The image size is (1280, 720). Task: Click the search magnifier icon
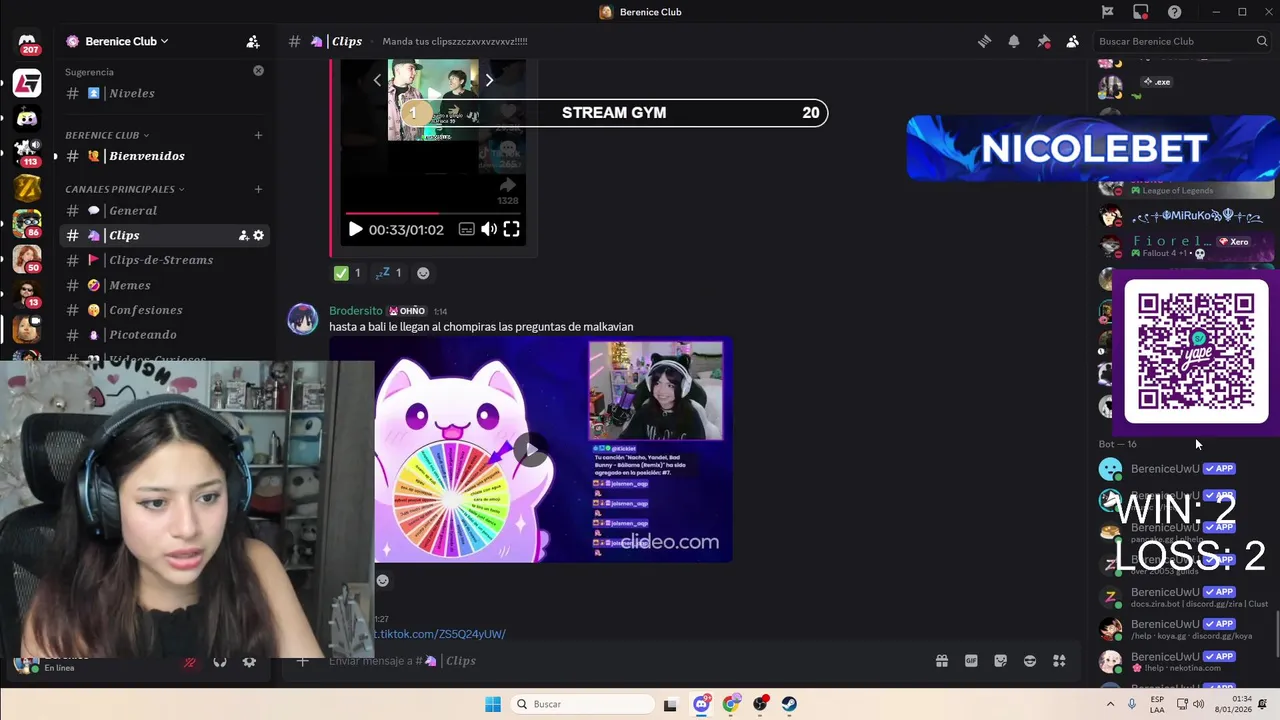(1262, 41)
